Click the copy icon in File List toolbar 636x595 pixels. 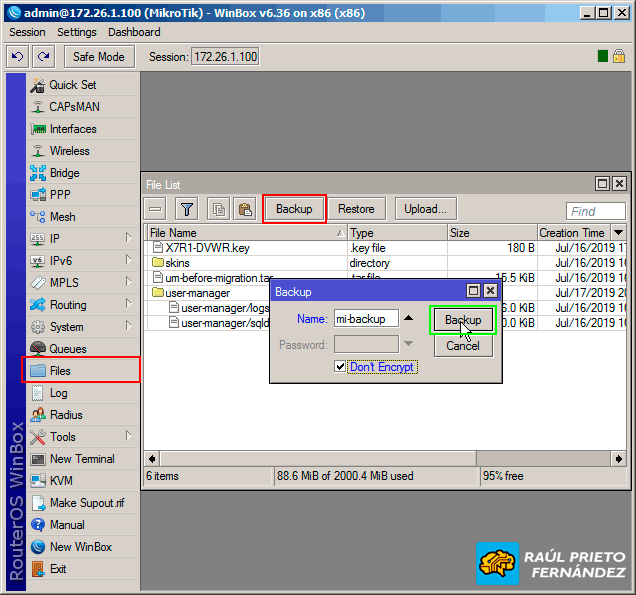[218, 209]
